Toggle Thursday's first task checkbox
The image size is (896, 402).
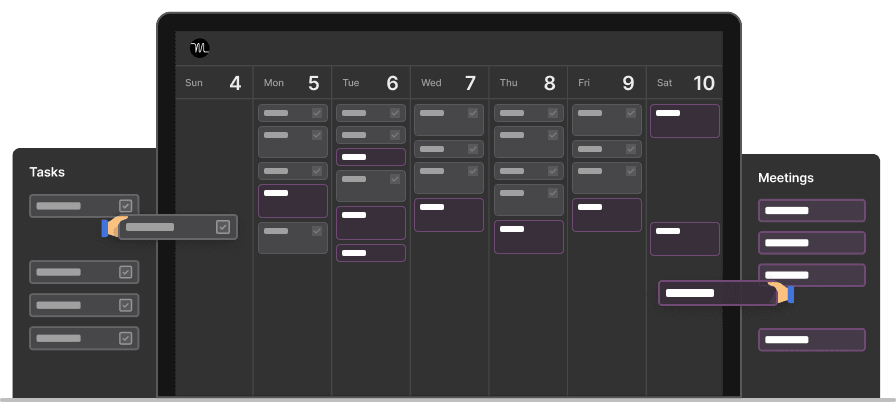tap(553, 113)
